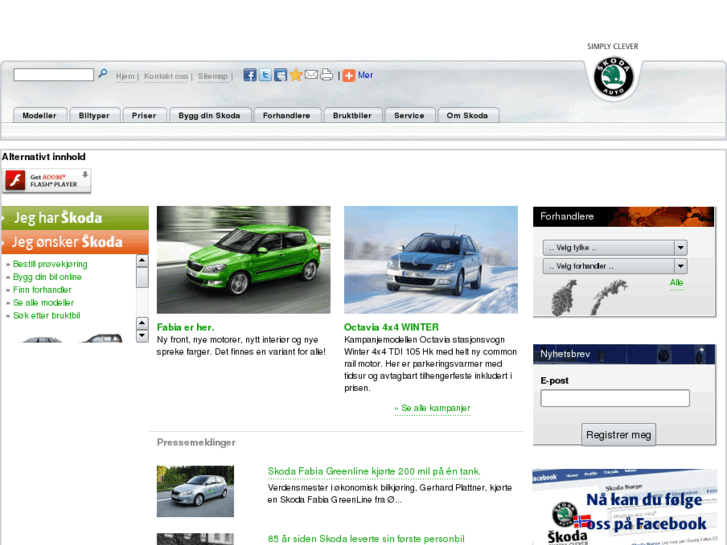The width and height of the screenshot is (727, 545).
Task: Click the Fabia Greenline press thumbnail
Action: (x=195, y=491)
